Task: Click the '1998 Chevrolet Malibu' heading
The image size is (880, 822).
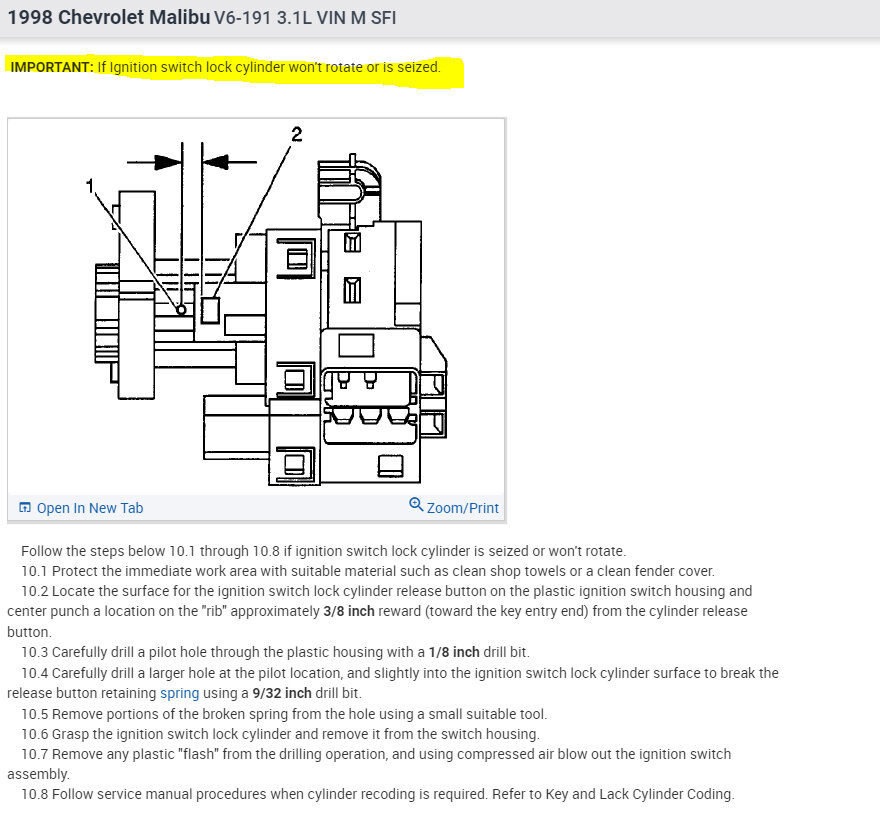Action: [109, 17]
